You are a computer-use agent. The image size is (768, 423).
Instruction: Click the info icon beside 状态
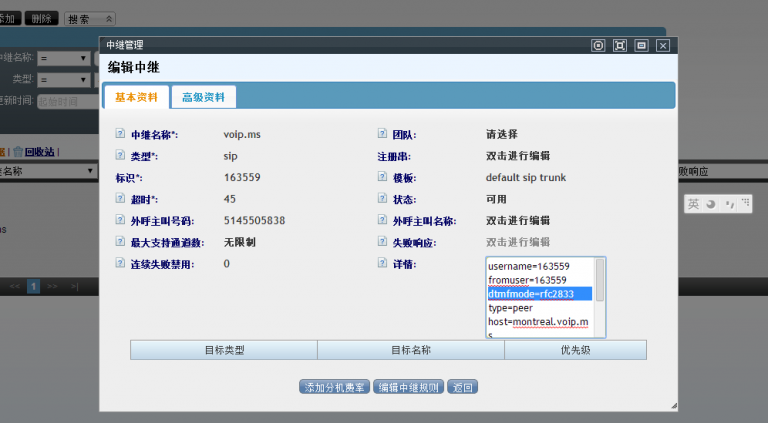pos(382,199)
